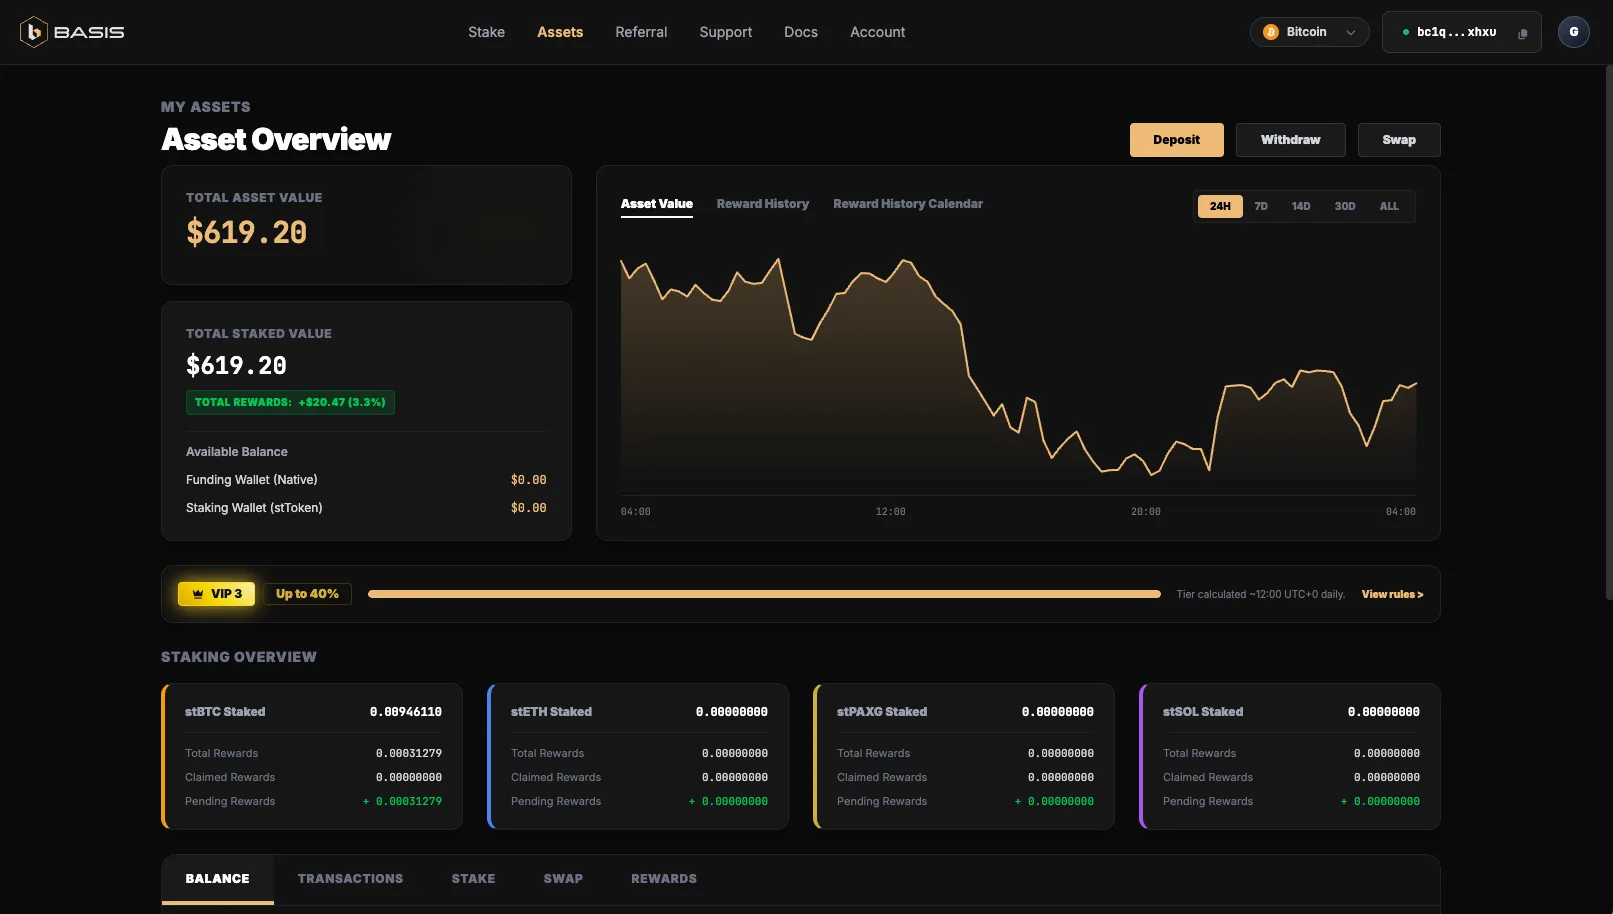Select the 30D time range
The image size is (1613, 914).
[1344, 206]
